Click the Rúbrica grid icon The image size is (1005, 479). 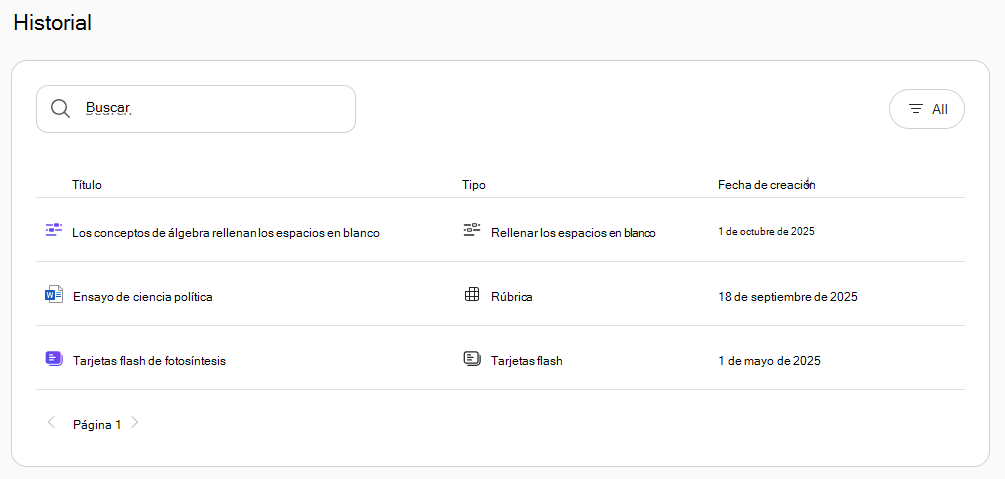(x=472, y=294)
